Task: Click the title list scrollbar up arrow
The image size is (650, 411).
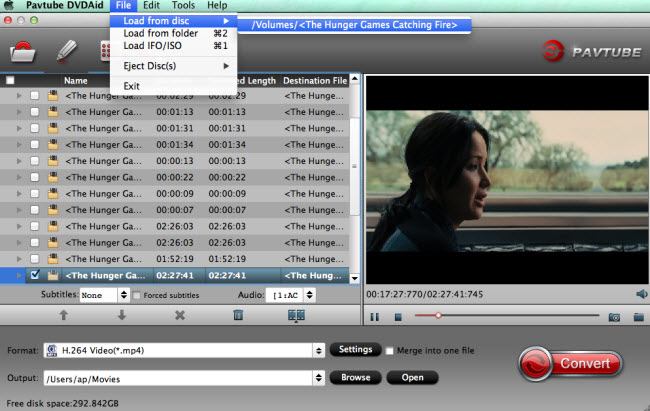Action: [x=354, y=78]
